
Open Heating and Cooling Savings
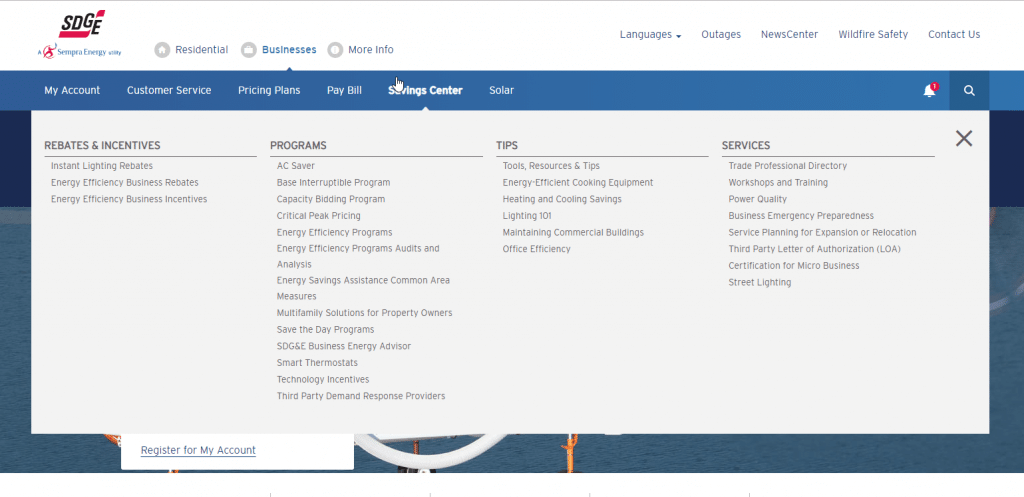(562, 199)
